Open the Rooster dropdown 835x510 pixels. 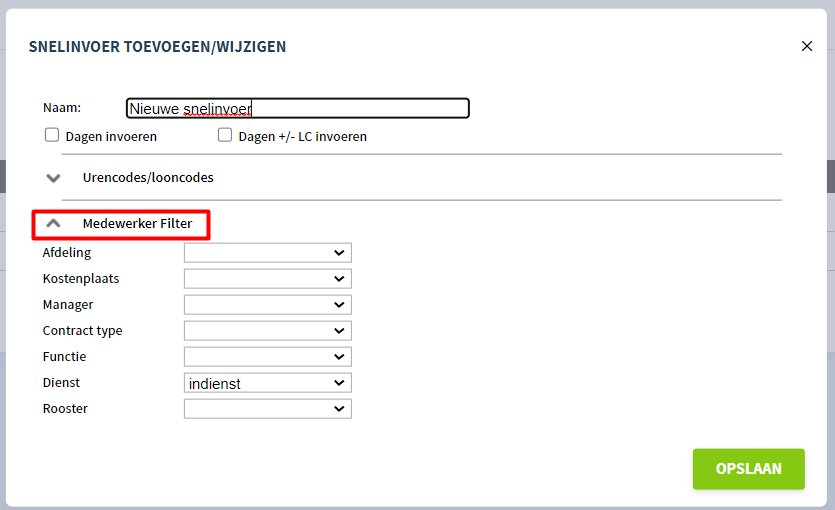[268, 409]
